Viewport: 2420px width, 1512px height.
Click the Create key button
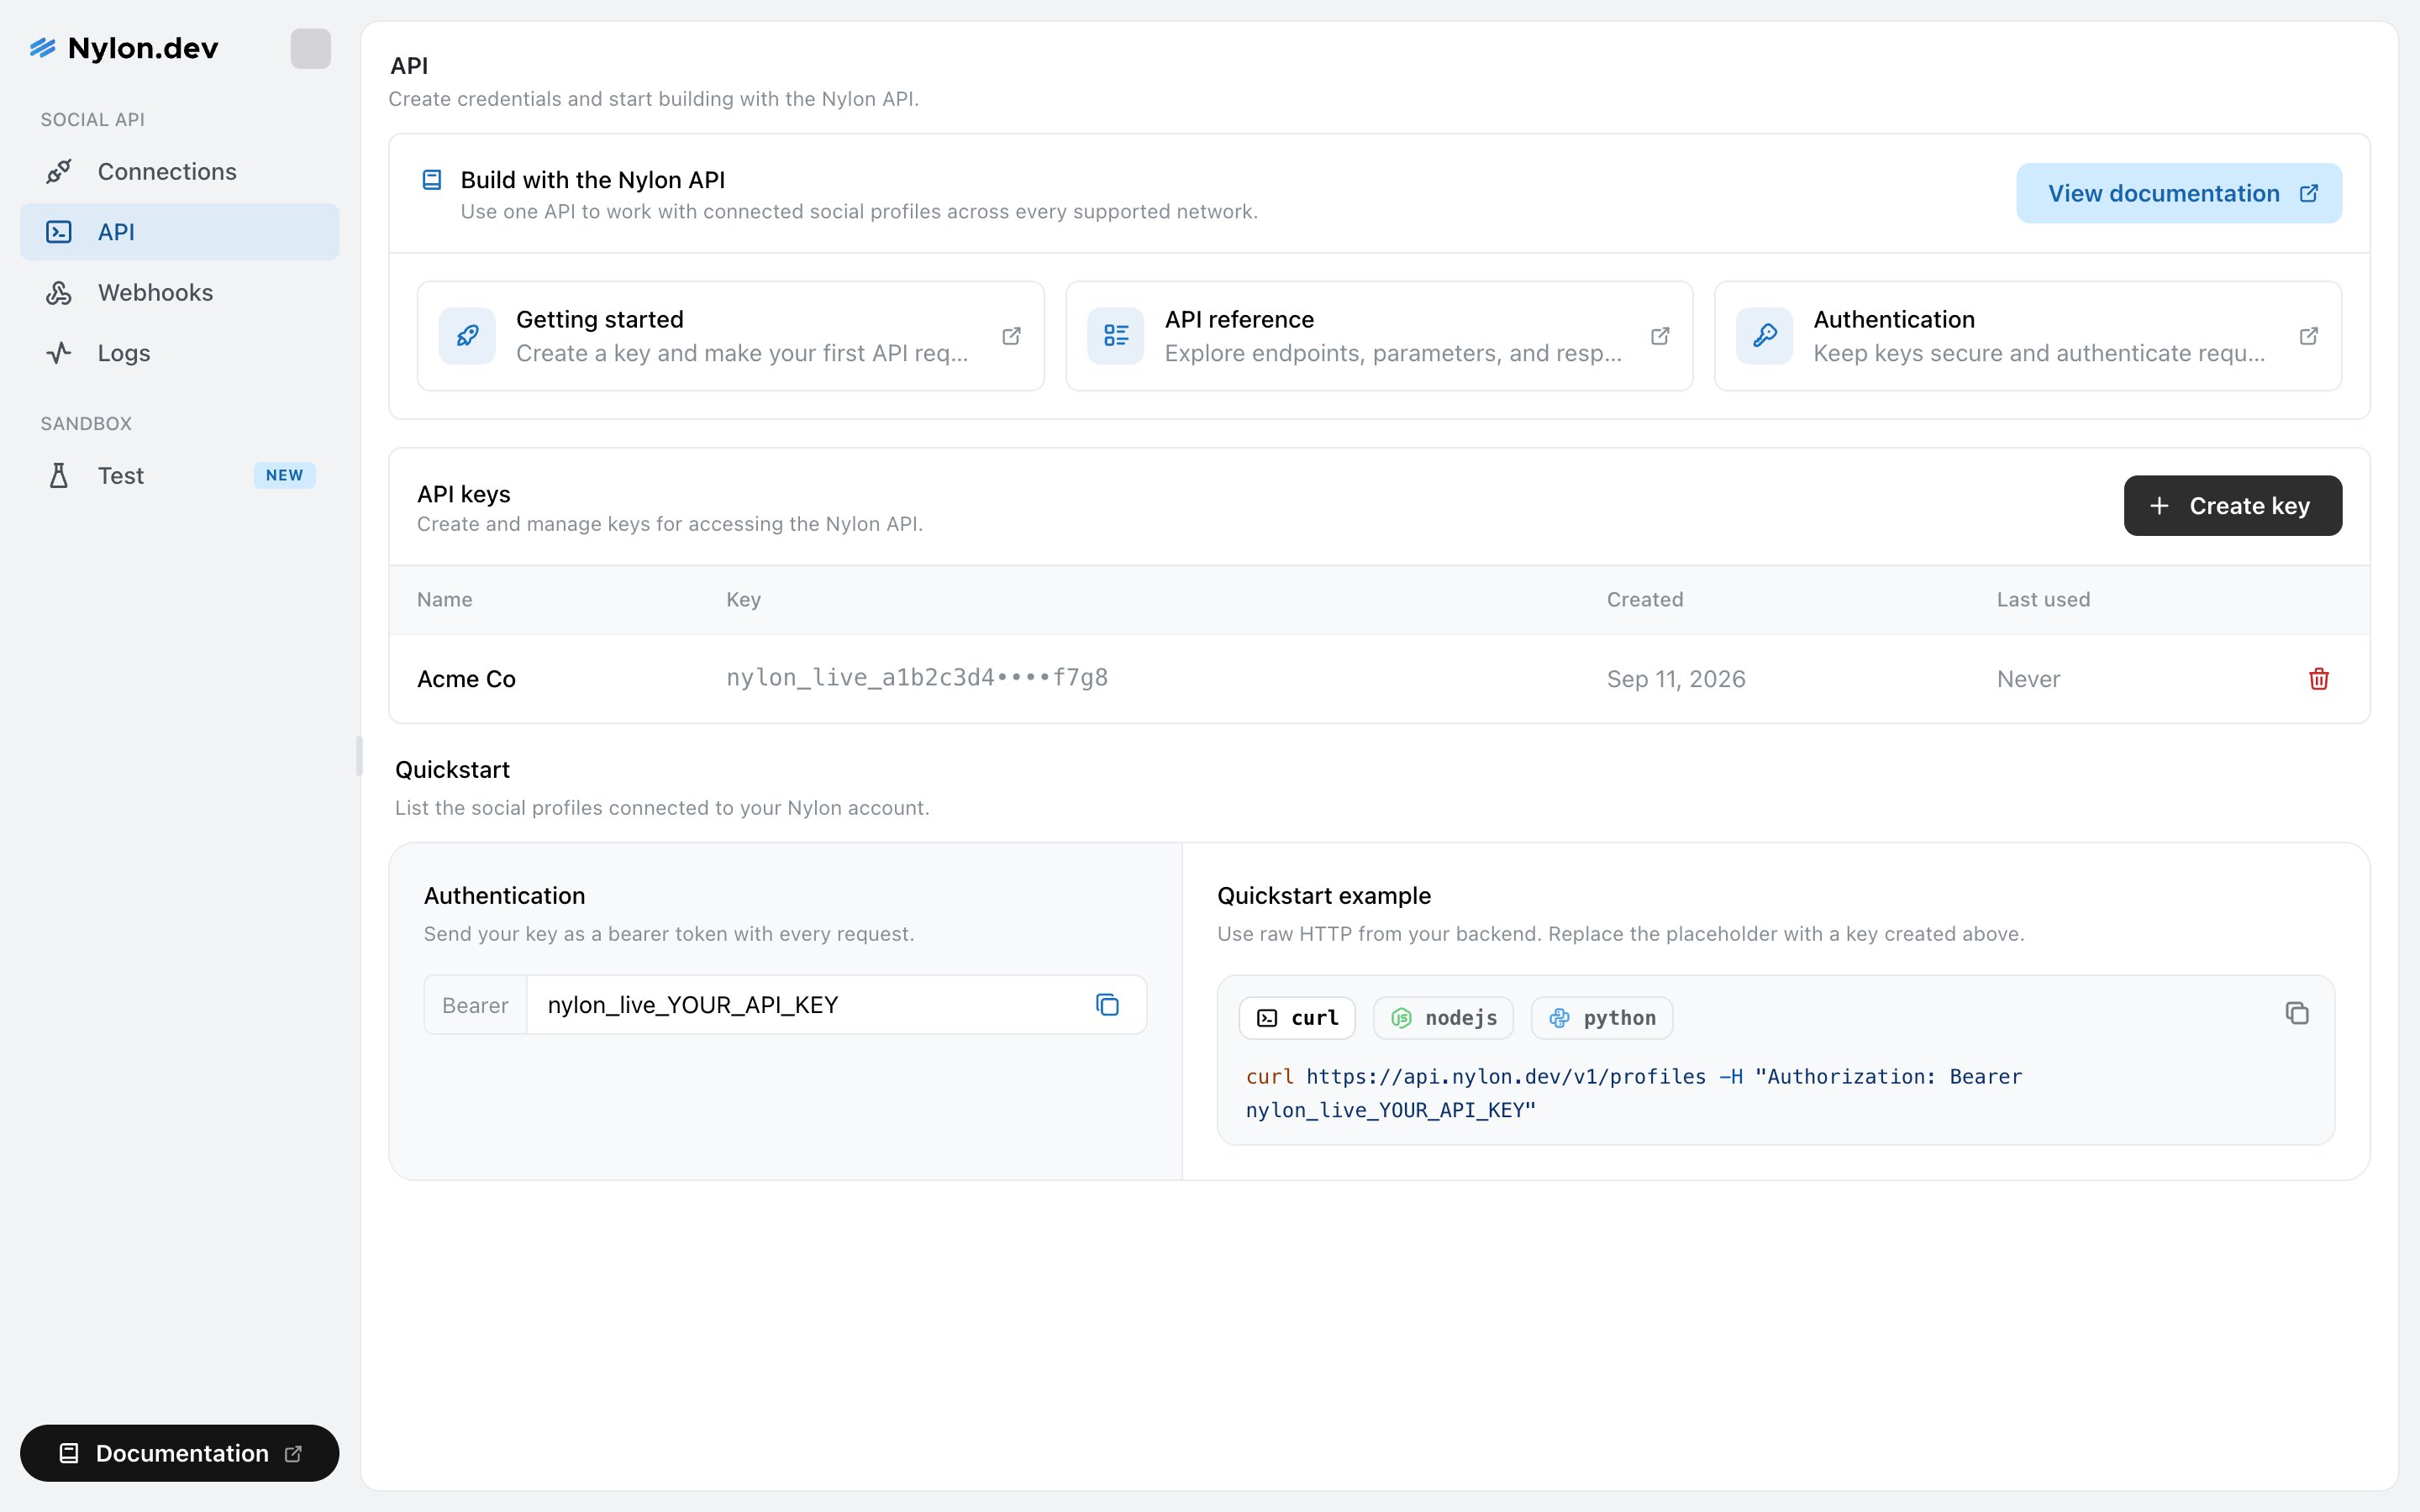(x=2233, y=506)
